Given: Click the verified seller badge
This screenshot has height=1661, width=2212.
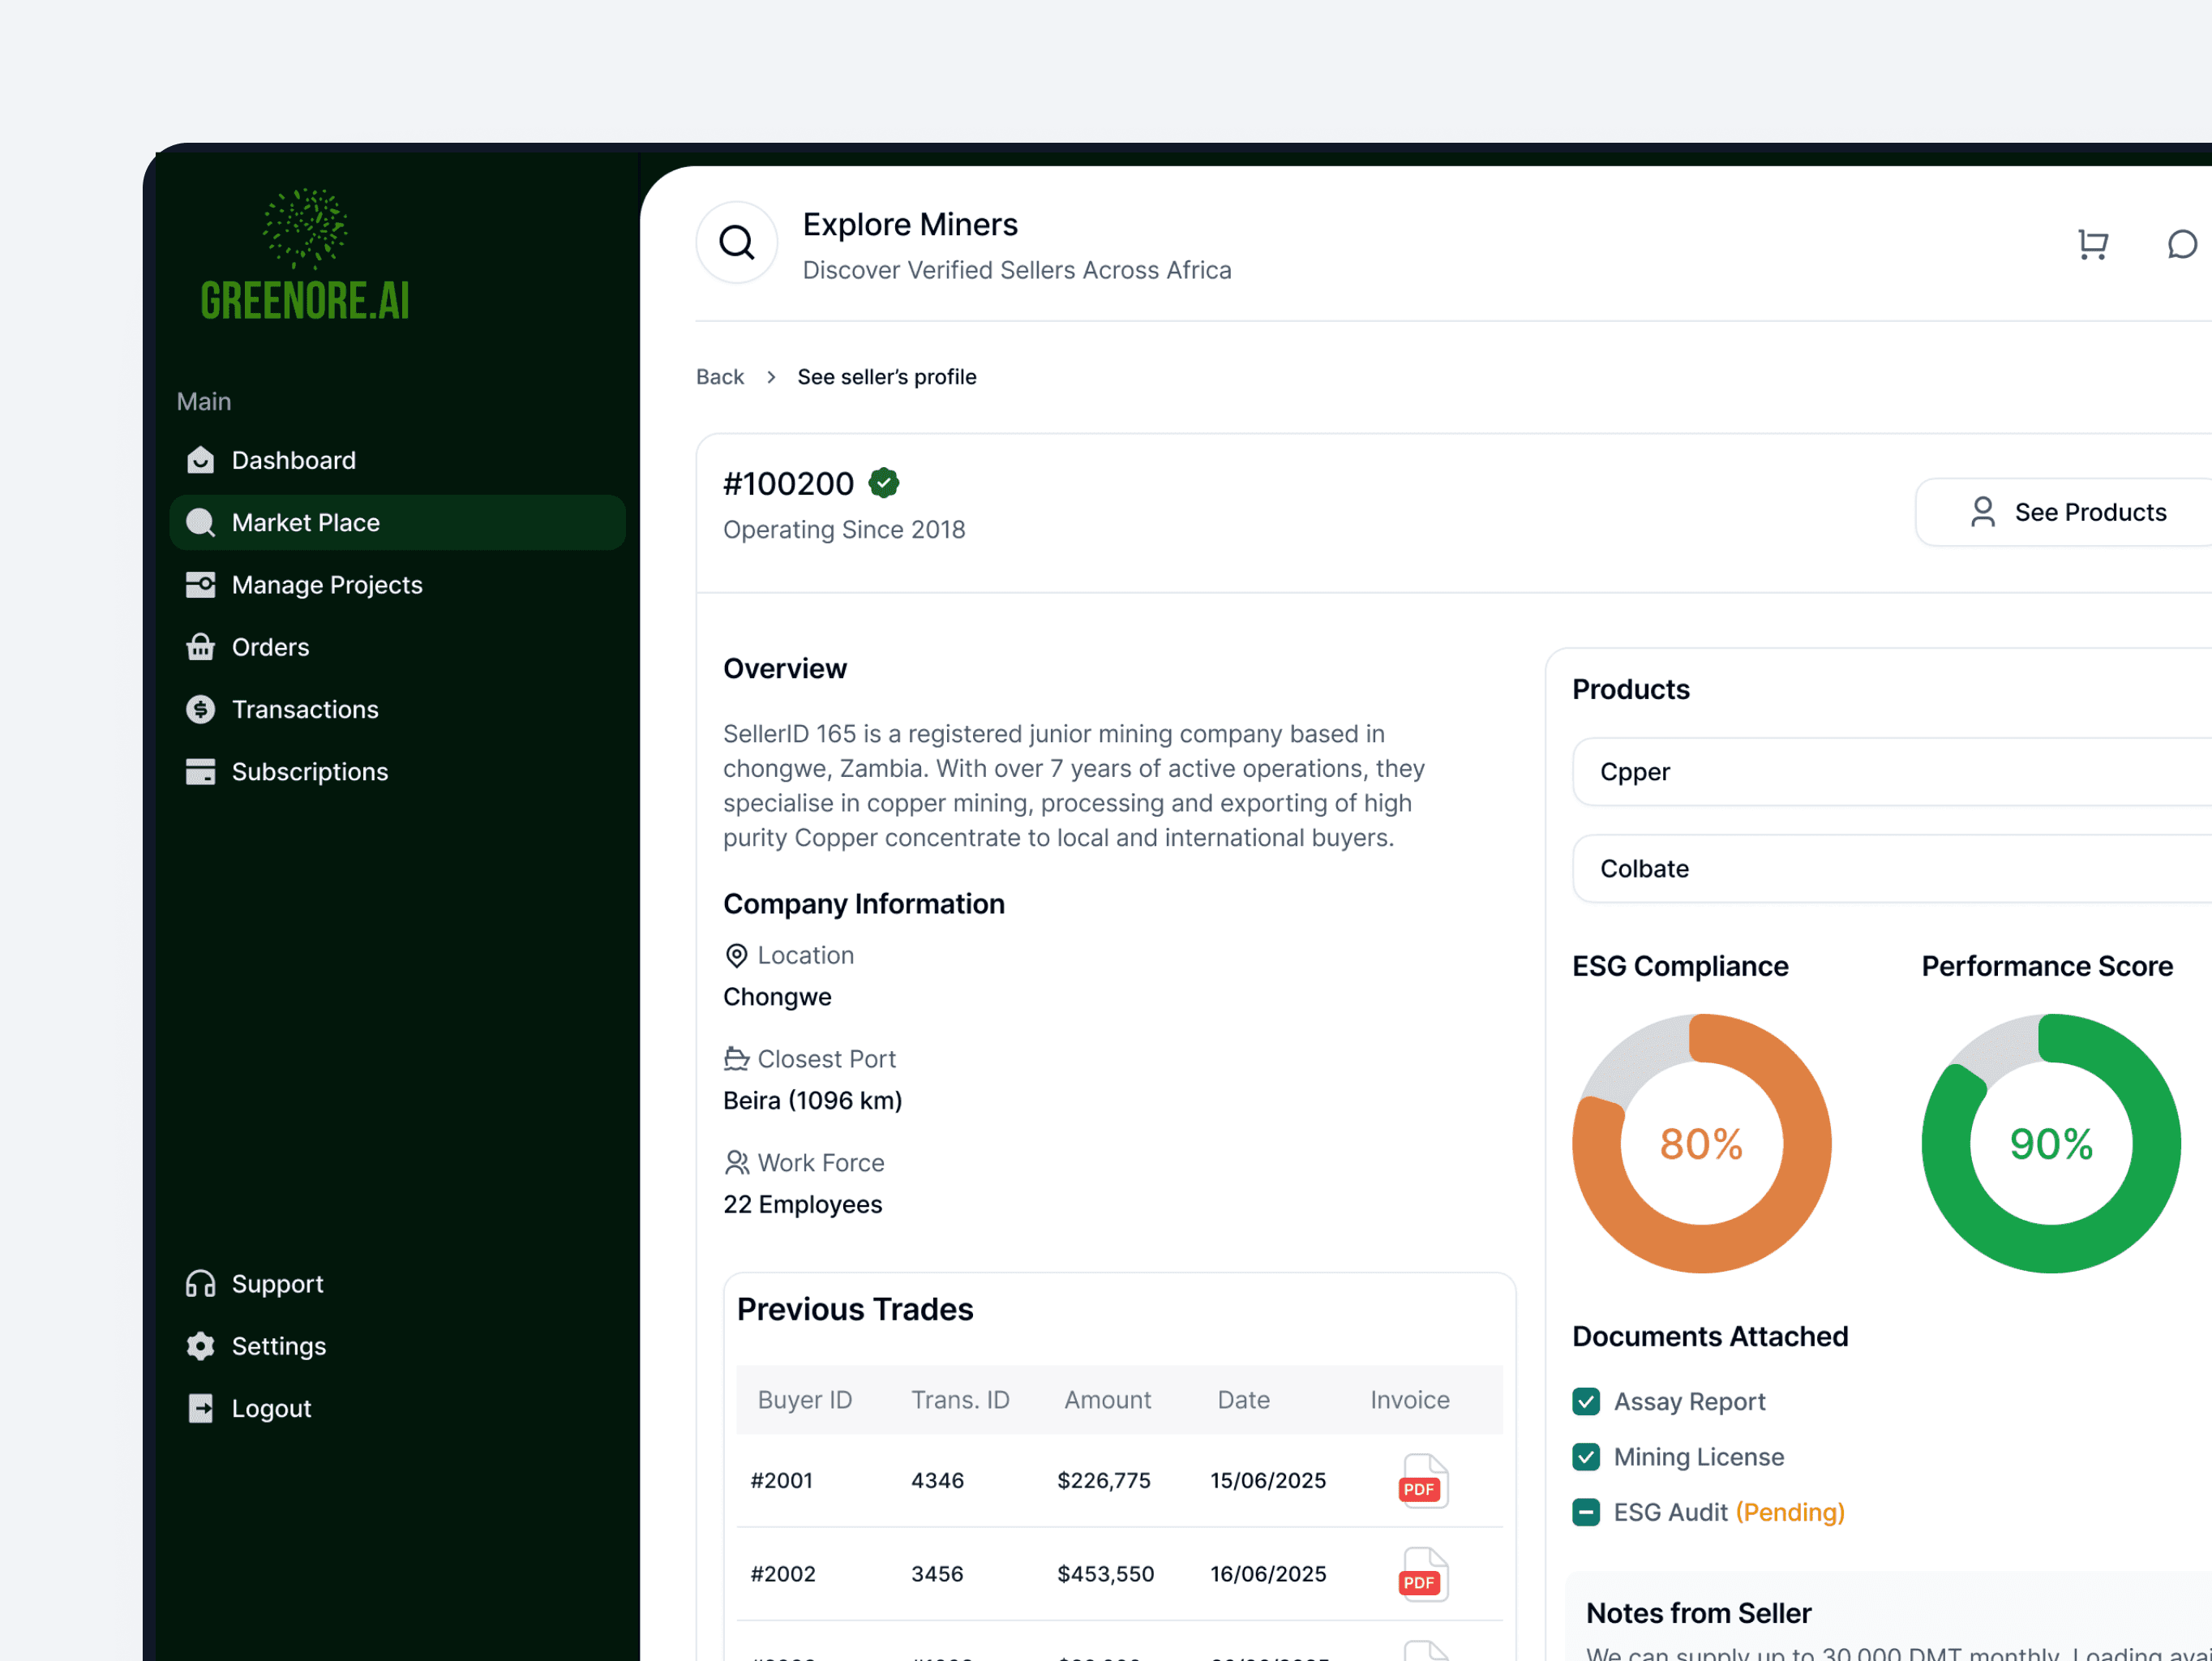Looking at the screenshot, I should (883, 483).
